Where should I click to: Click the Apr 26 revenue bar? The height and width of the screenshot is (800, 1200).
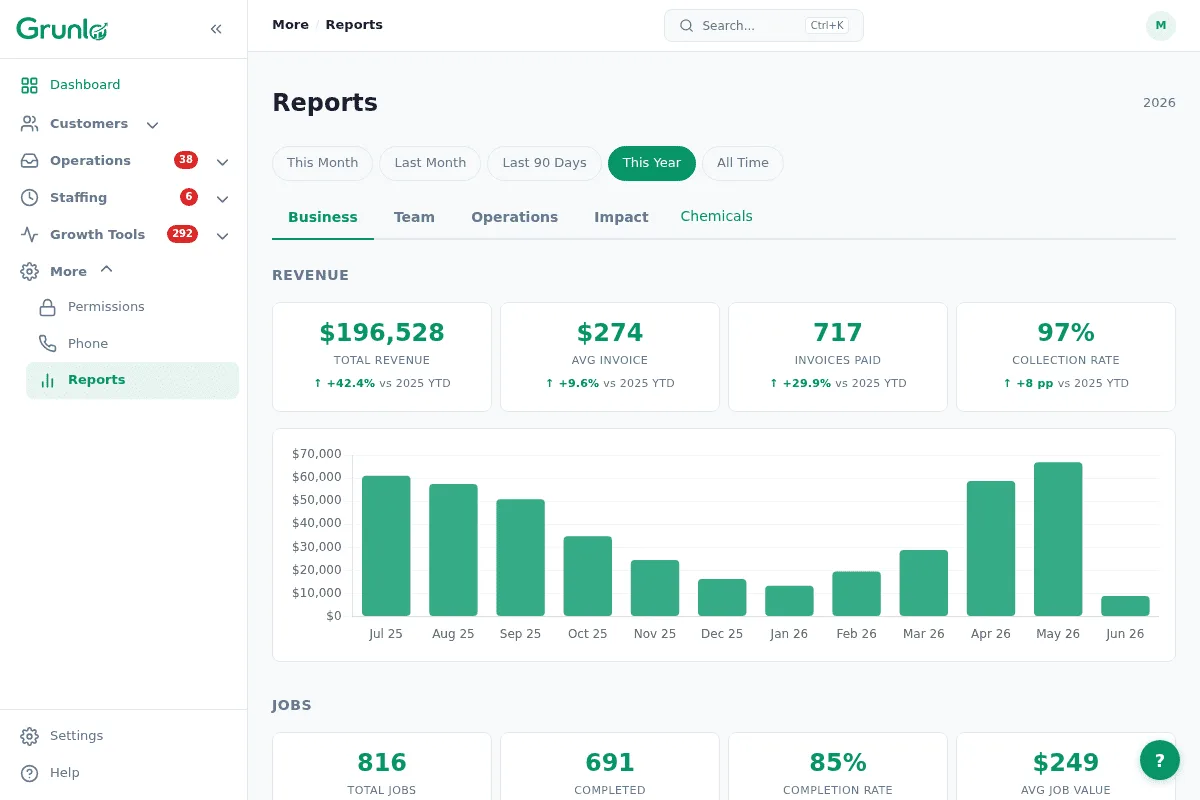(991, 548)
